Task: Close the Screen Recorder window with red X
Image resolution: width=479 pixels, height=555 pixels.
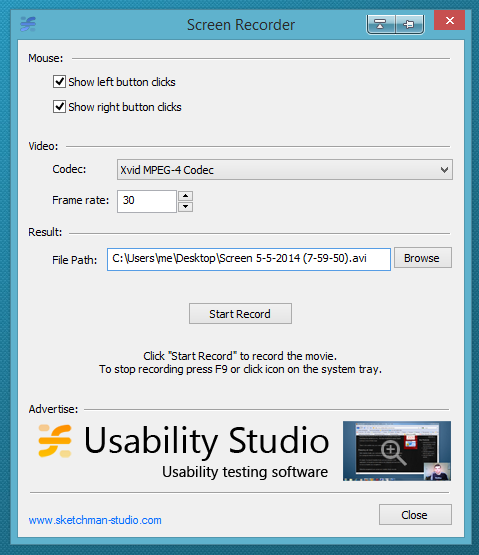Action: click(x=450, y=21)
